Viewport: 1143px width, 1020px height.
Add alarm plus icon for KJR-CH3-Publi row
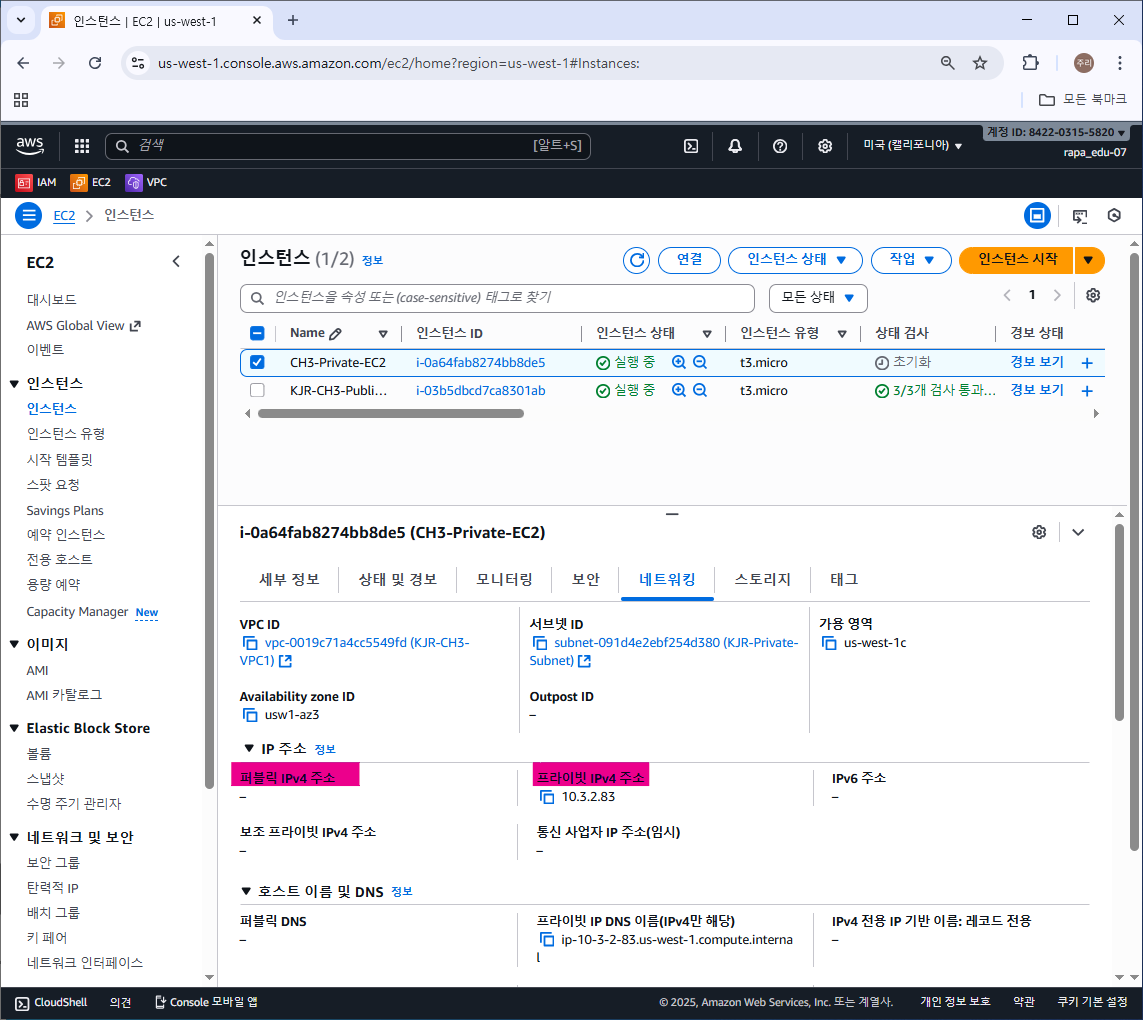point(1087,391)
